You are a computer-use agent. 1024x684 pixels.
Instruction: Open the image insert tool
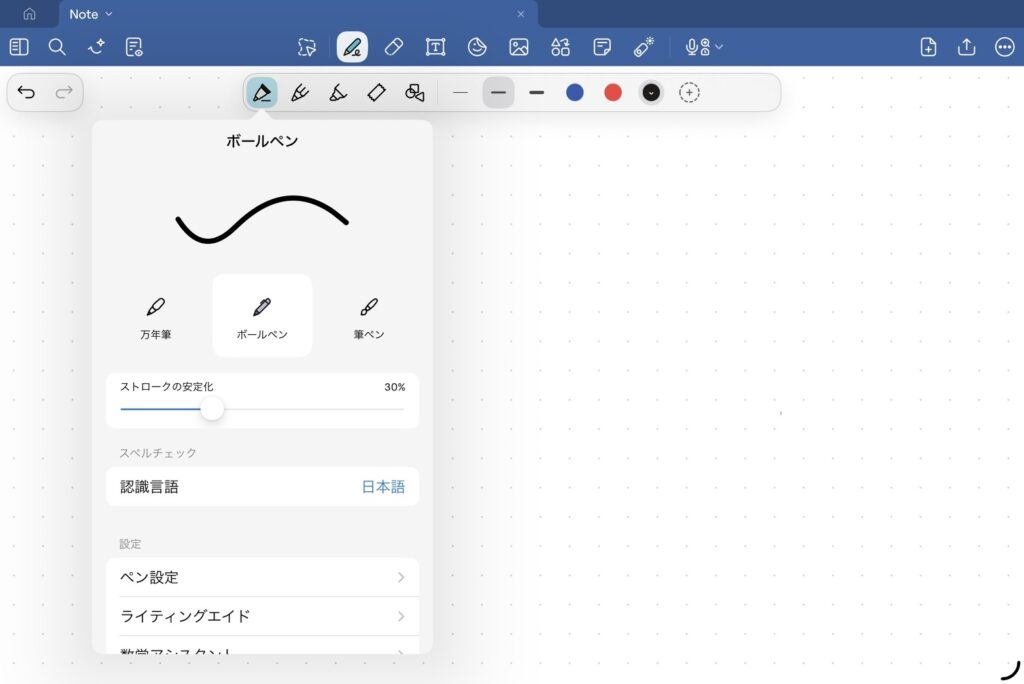pos(518,47)
